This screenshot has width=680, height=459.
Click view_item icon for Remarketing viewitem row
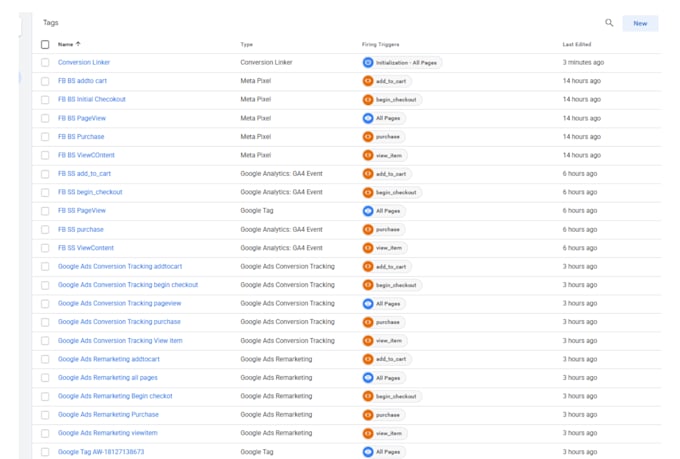point(368,433)
